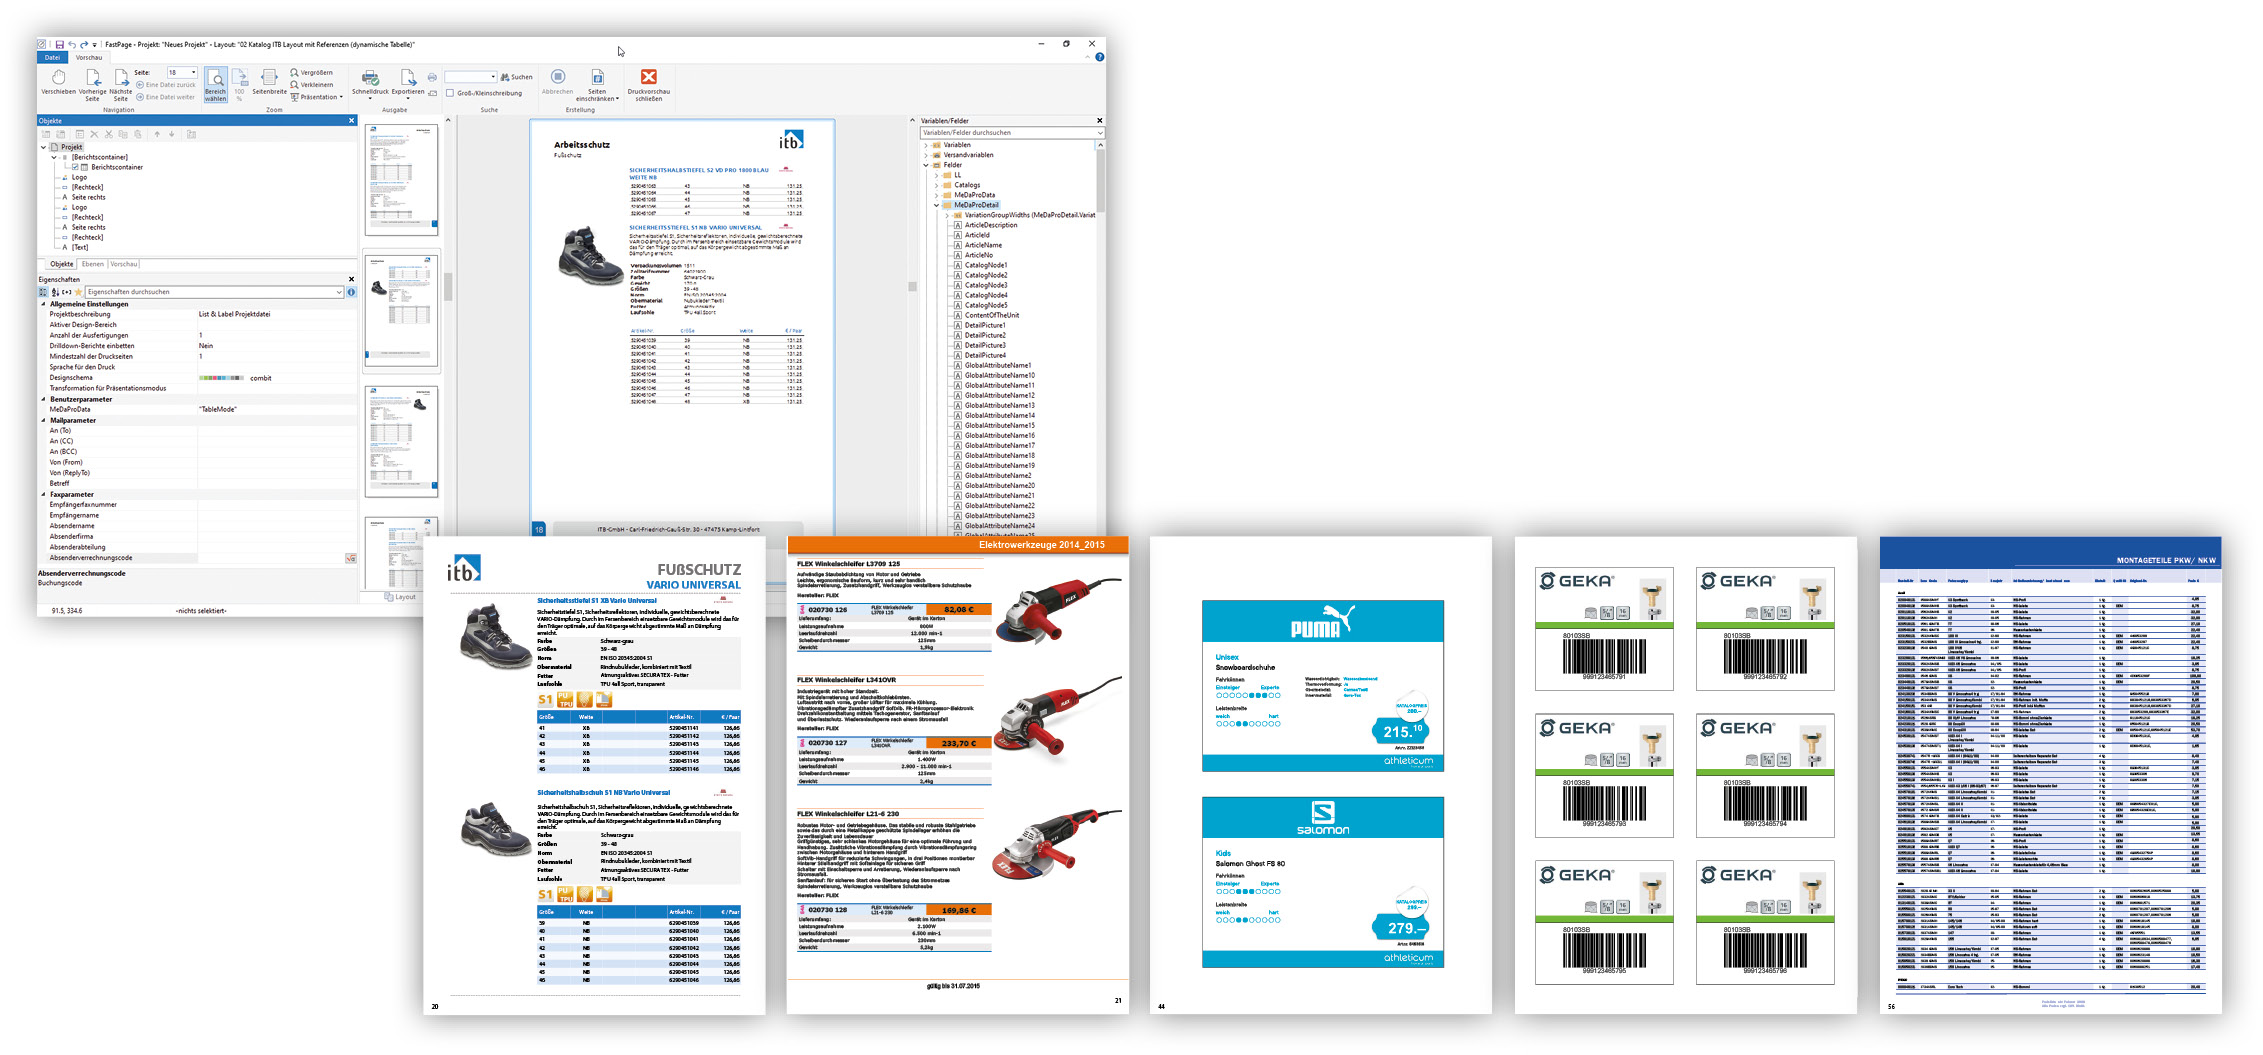Click the Designschema combit color palette
2263x1055 pixels.
point(221,378)
